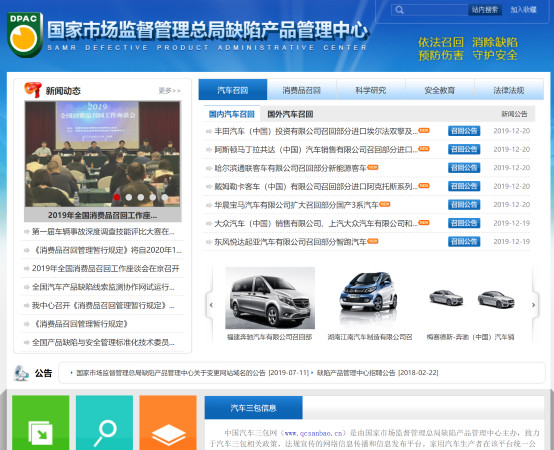Click 加入收藏 bookmark link

(524, 10)
